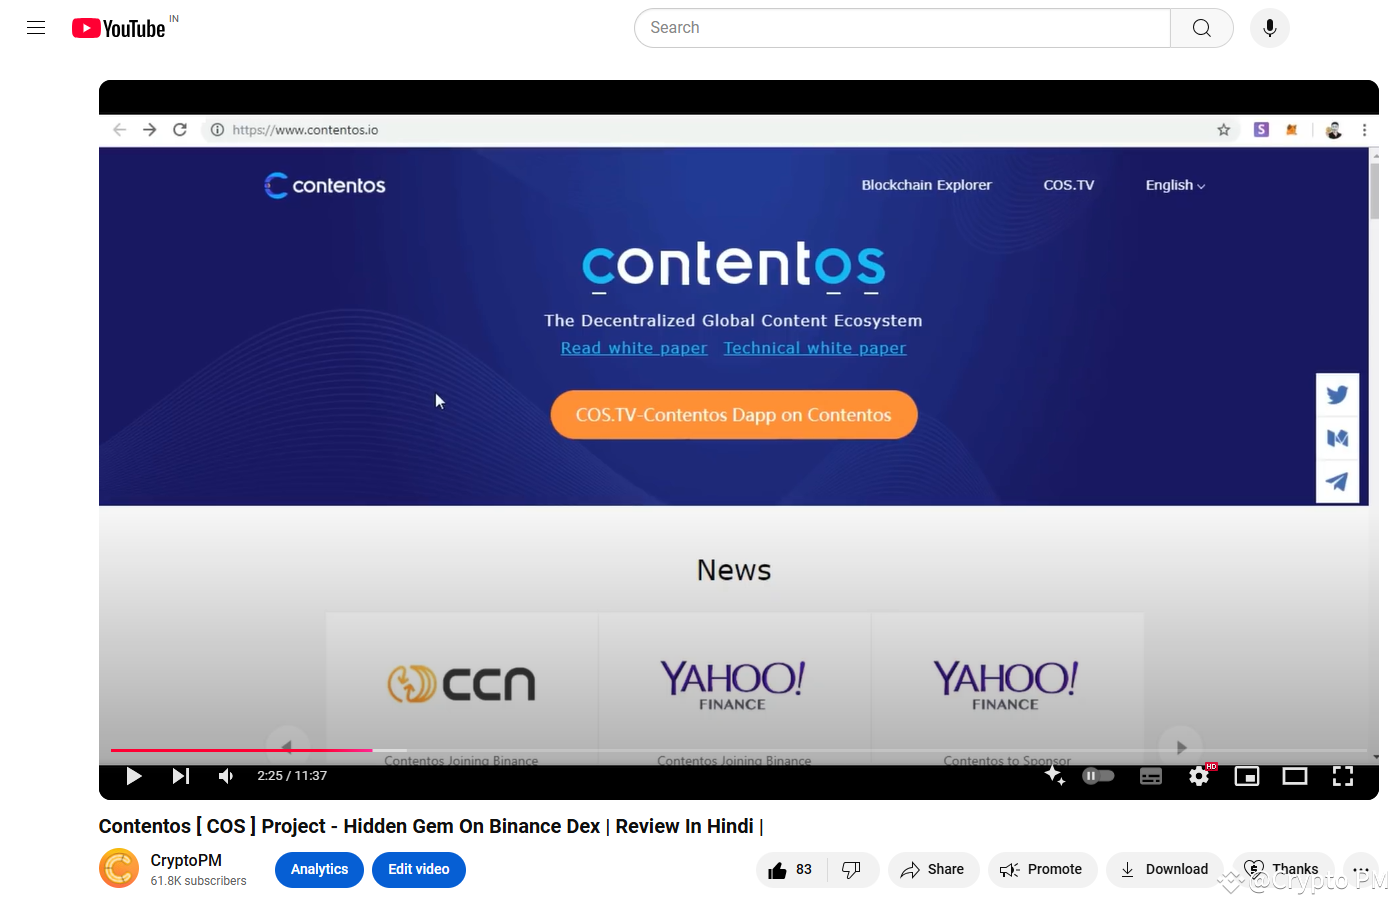
Task: Click the red video progress bar
Action: [241, 750]
